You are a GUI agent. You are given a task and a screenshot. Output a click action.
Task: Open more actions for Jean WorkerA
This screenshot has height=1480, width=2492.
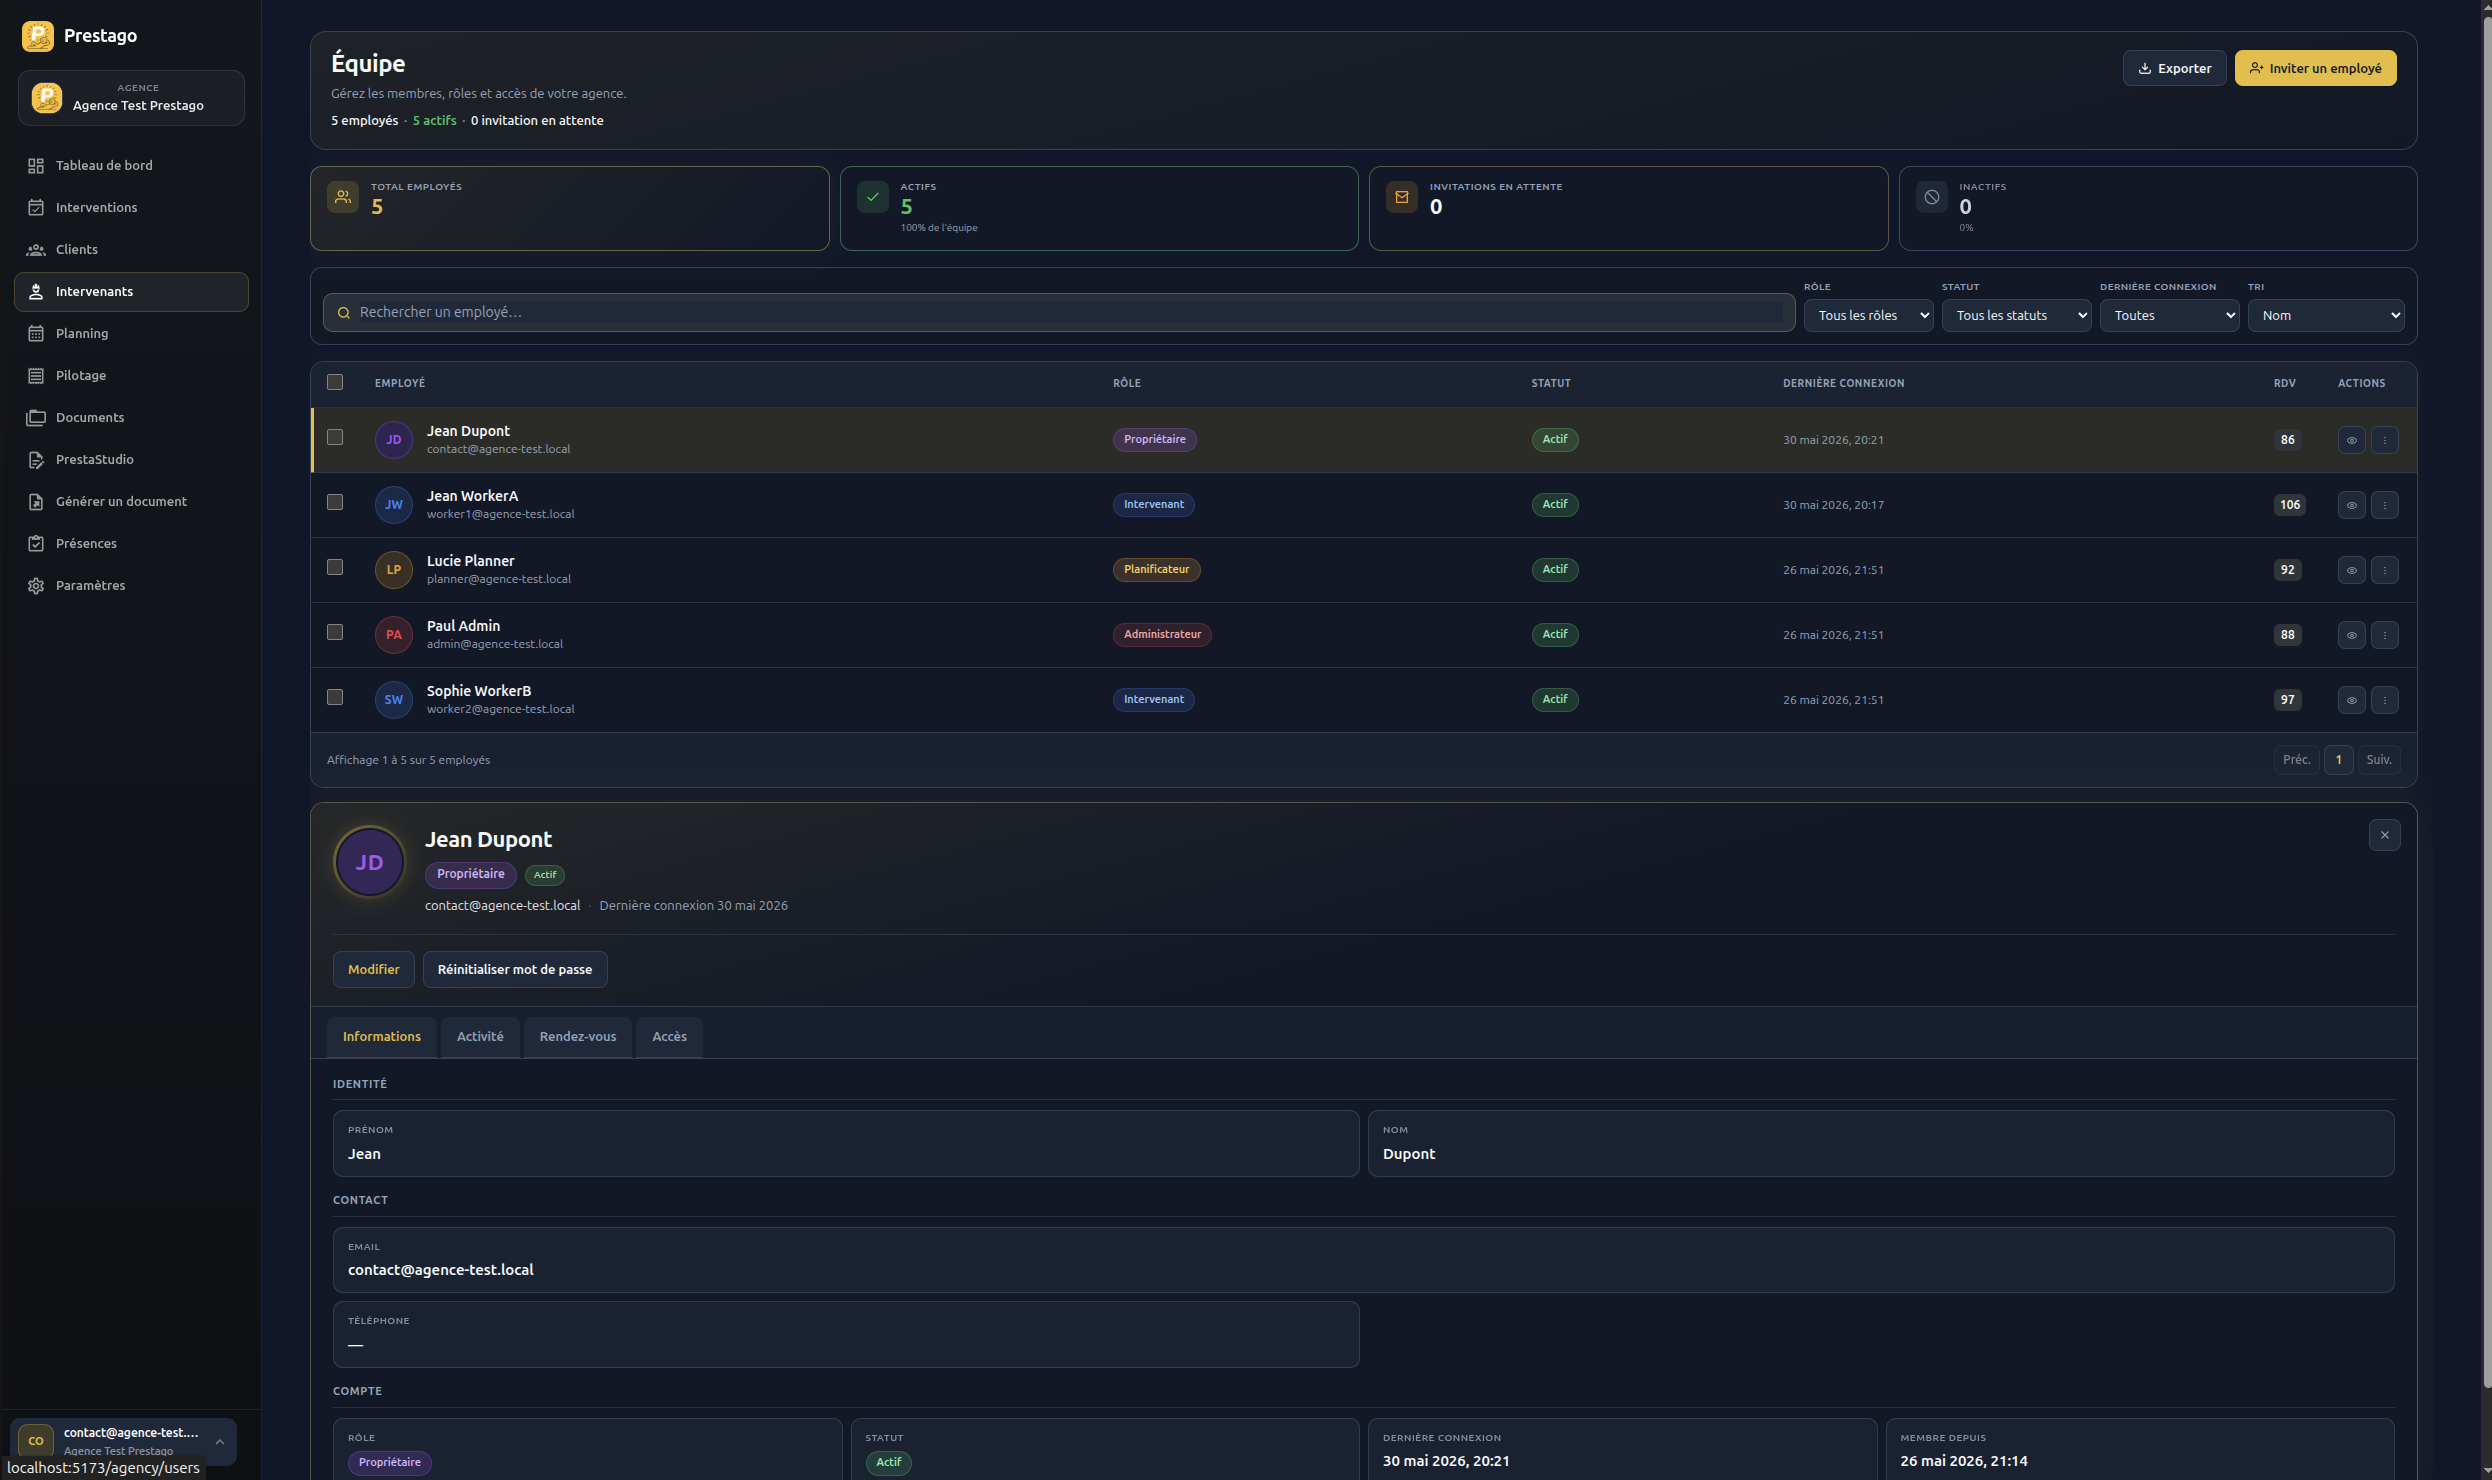pos(2384,505)
